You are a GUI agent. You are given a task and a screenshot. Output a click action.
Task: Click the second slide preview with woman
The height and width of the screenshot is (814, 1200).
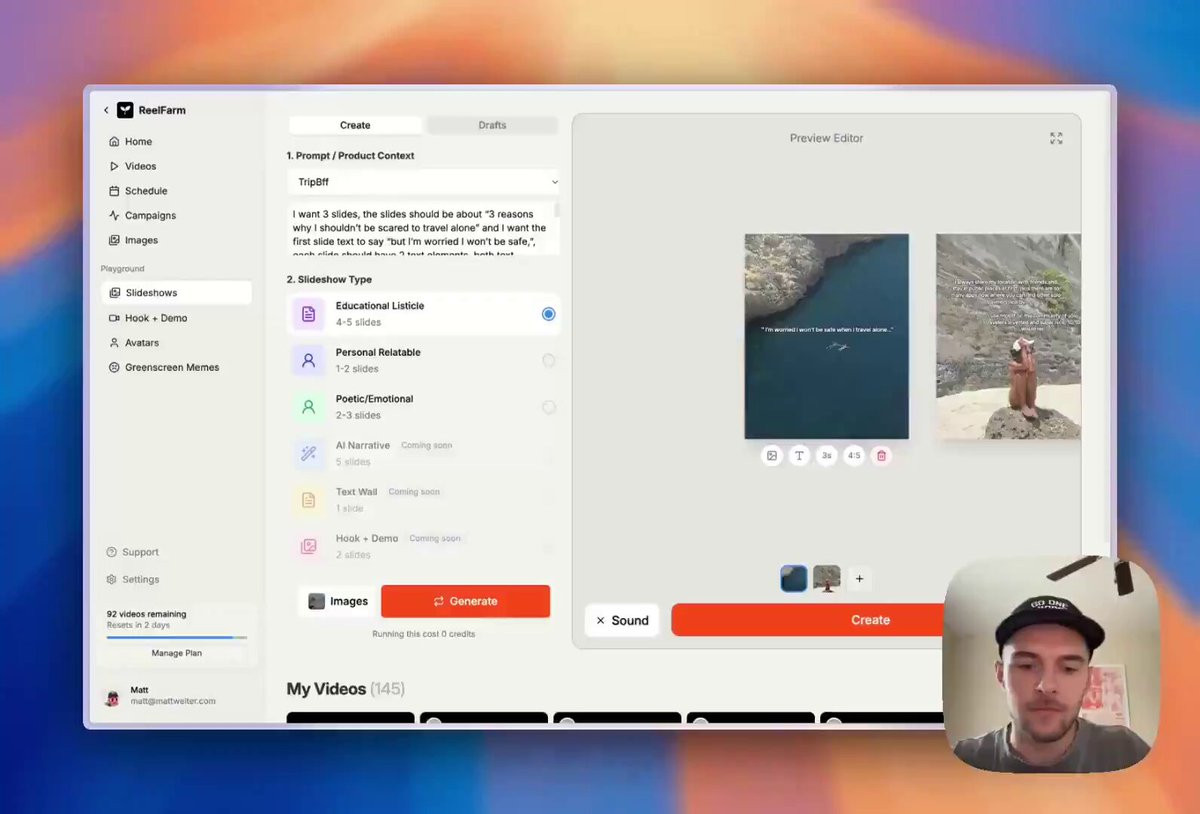1008,336
